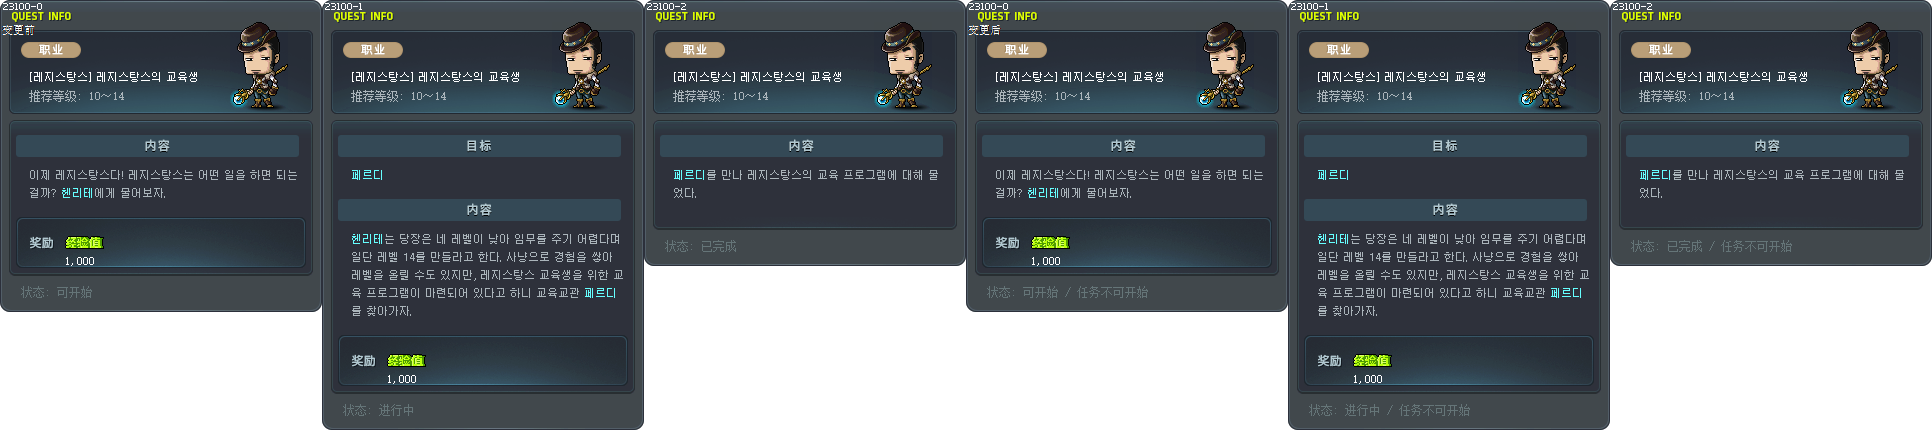Click the 经验值 reward badge in the 变更前 panel
The width and height of the screenshot is (1932, 430).
[x=84, y=243]
